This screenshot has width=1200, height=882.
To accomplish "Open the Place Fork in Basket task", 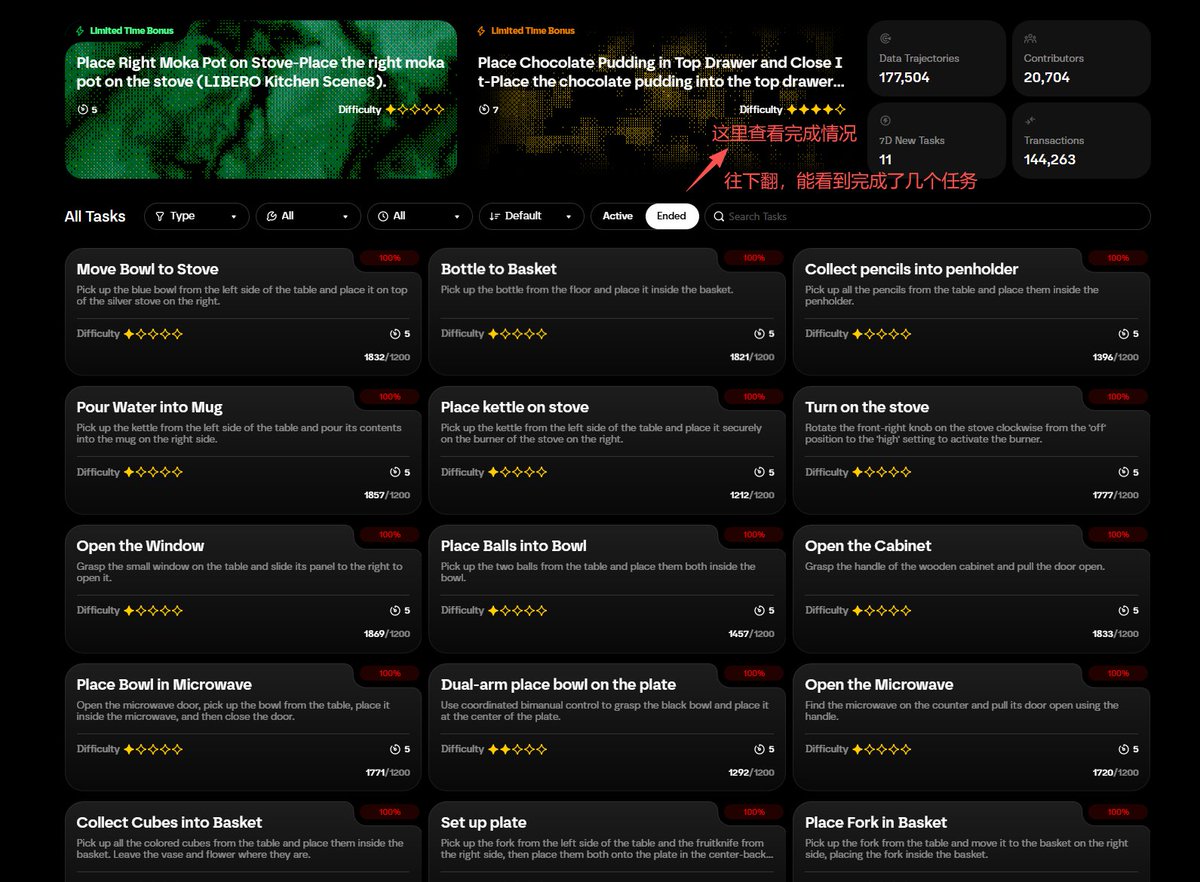I will coord(971,841).
